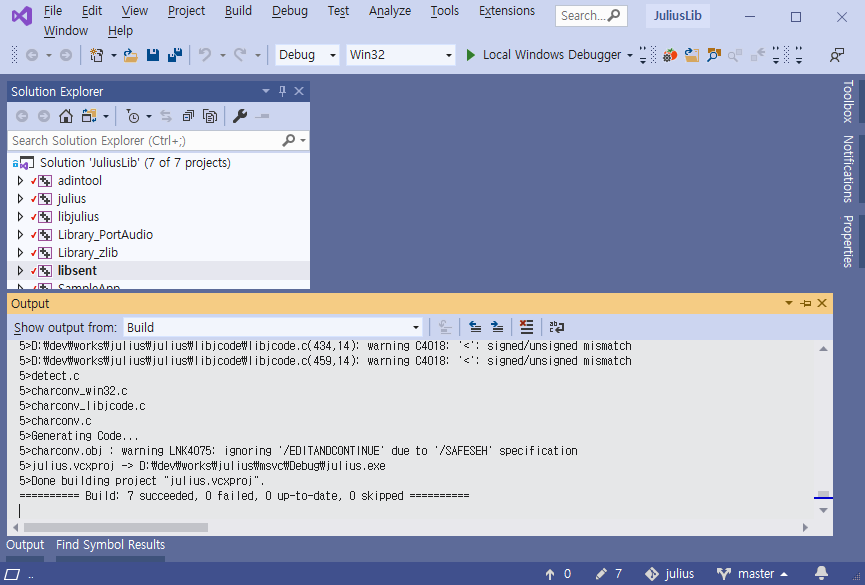Click the Save floppy disk icon
The height and width of the screenshot is (585, 865).
153,55
